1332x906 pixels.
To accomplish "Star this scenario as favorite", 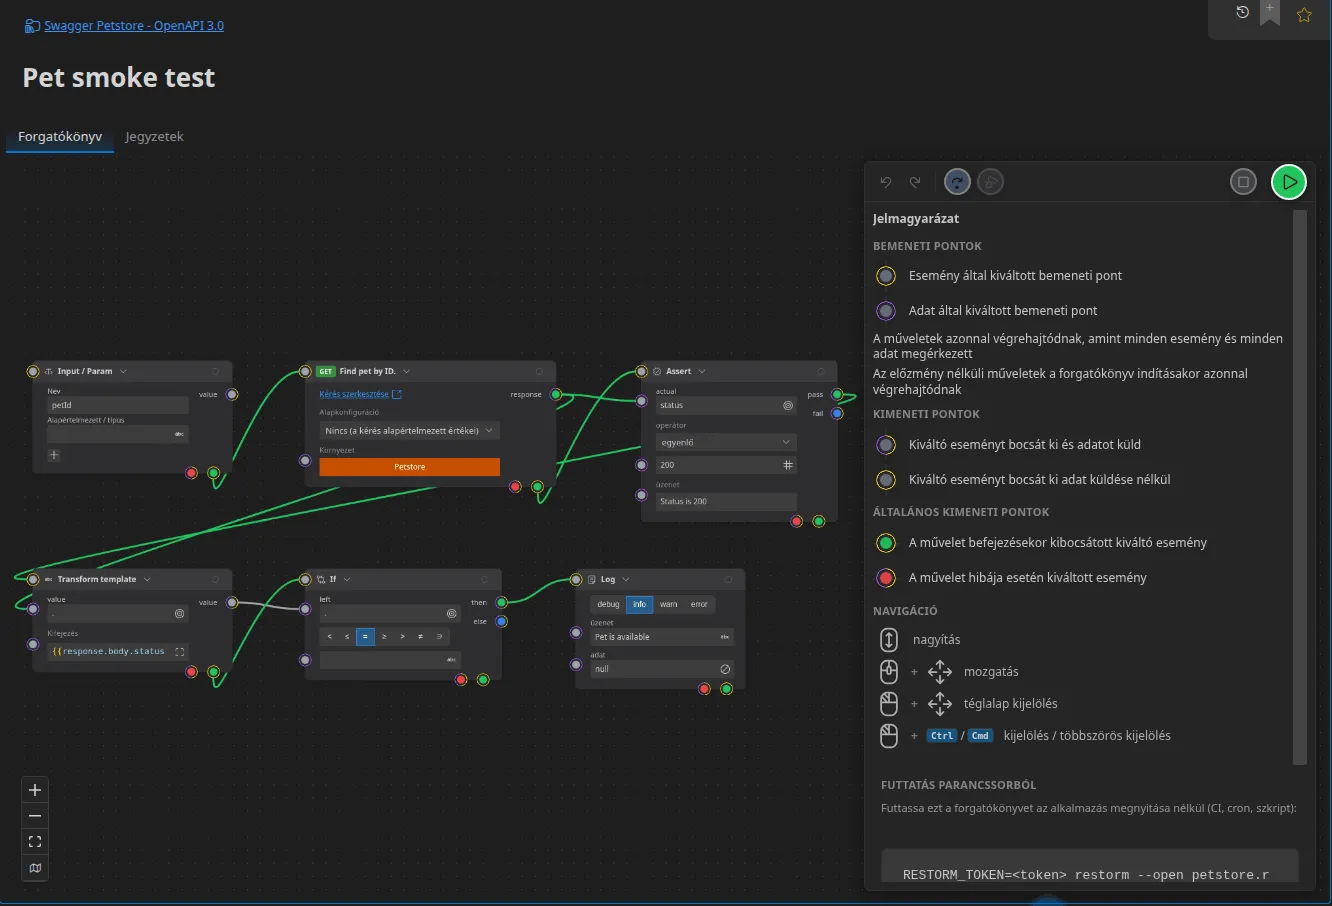I will coord(1304,15).
